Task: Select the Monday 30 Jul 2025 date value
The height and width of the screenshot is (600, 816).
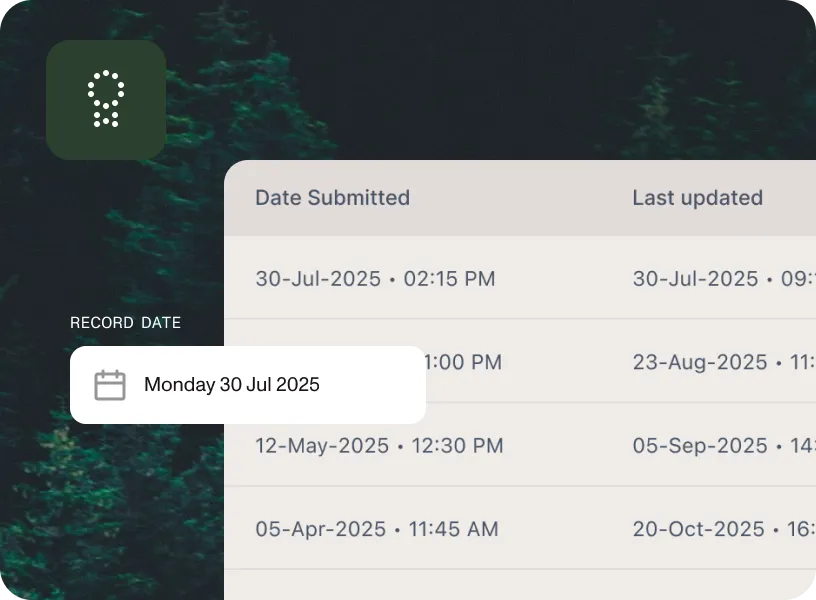Action: (x=231, y=384)
